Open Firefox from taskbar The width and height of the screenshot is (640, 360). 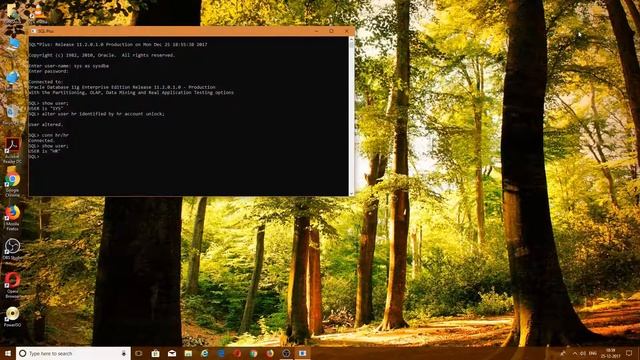[x=270, y=353]
